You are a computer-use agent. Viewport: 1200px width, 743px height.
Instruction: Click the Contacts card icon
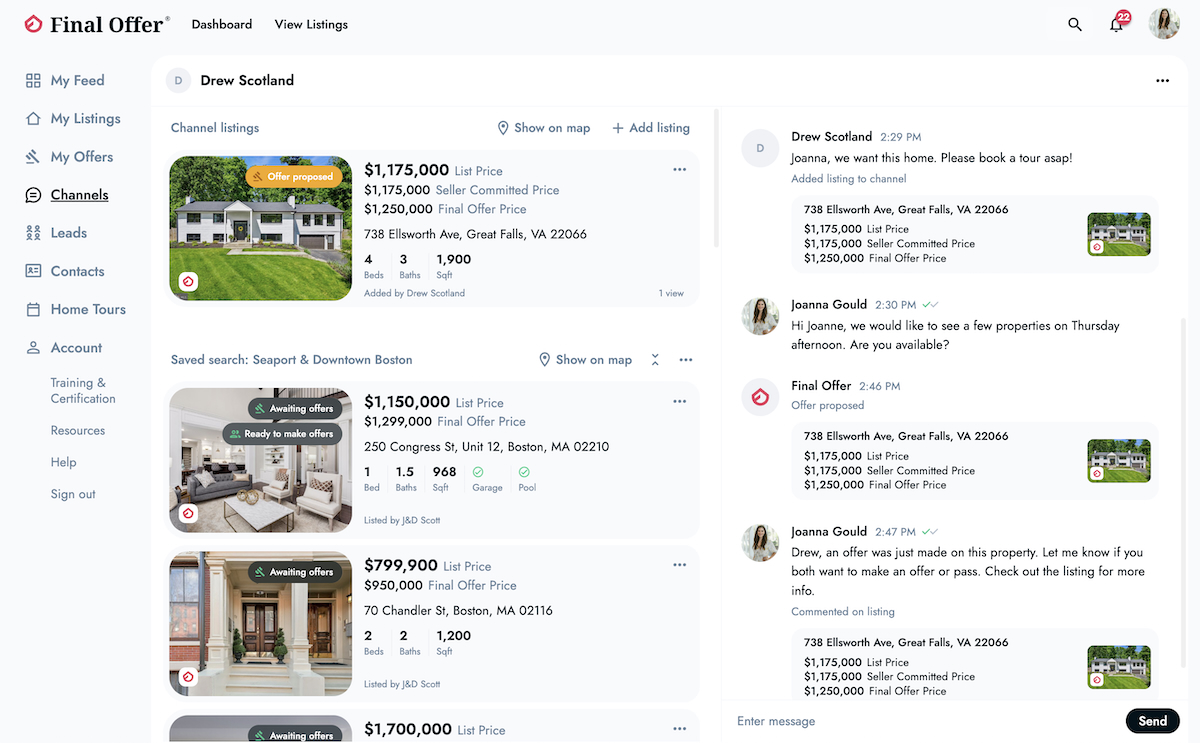tap(33, 271)
